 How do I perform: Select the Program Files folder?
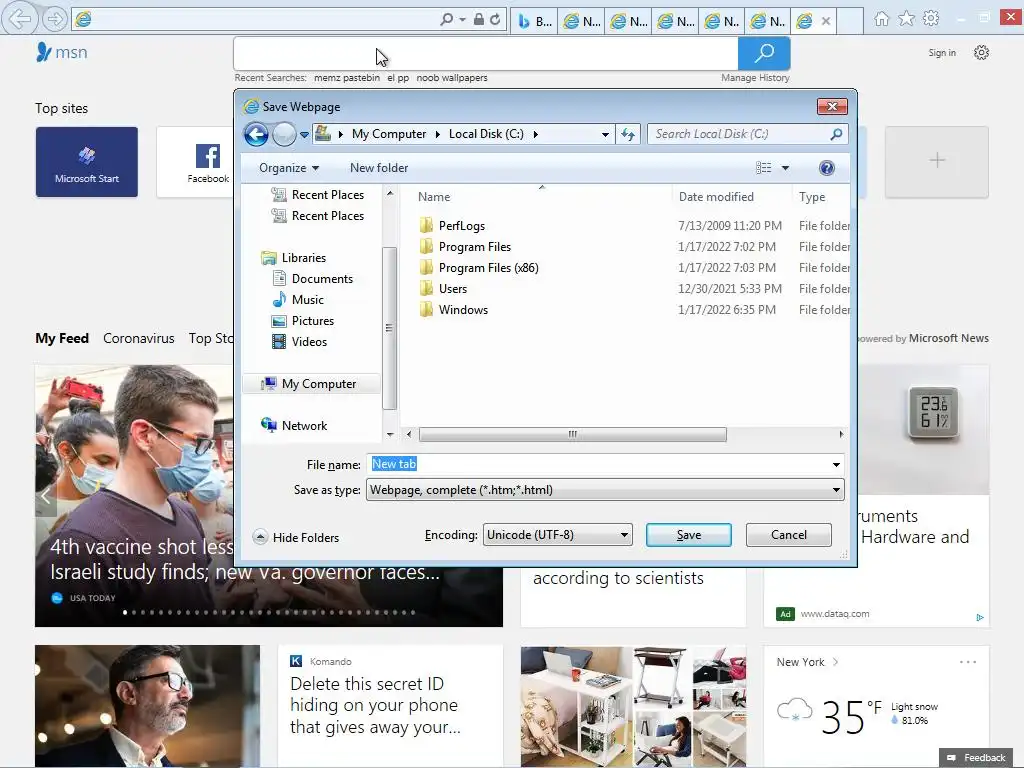[475, 247]
